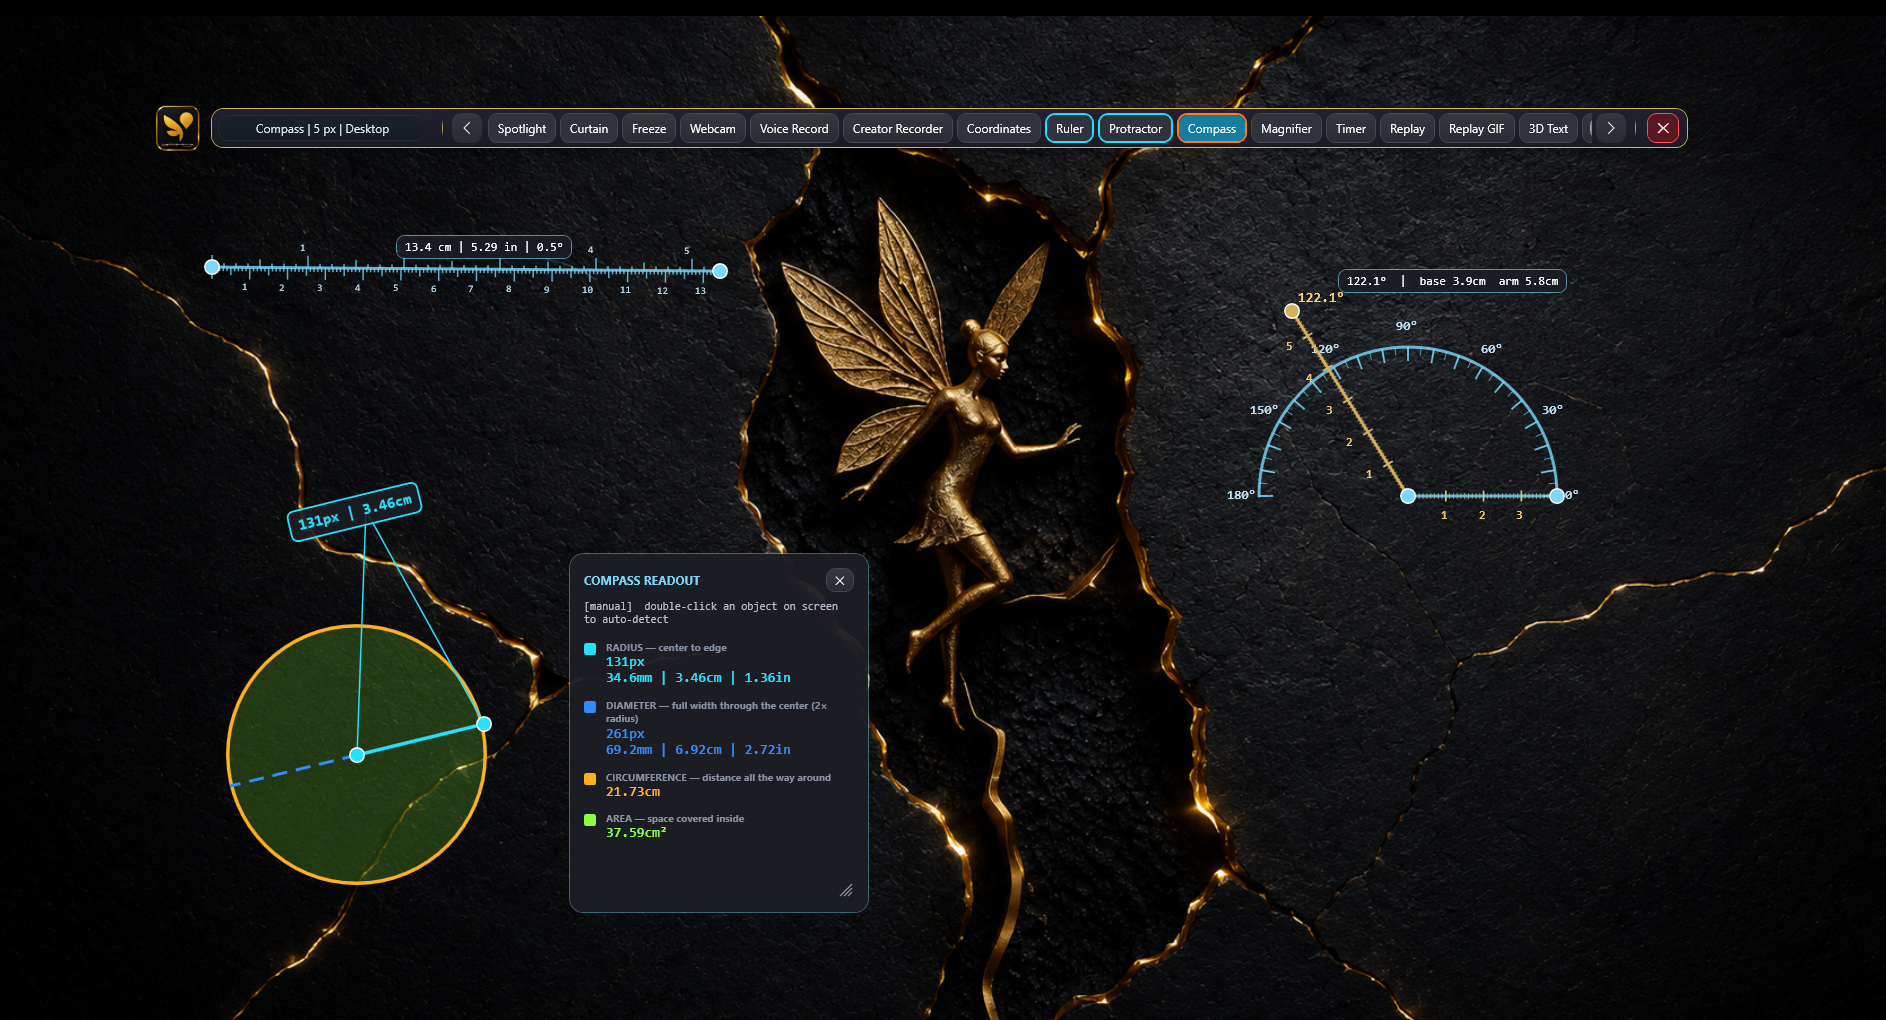Click the circumference value '21.73cm'

pos(633,792)
